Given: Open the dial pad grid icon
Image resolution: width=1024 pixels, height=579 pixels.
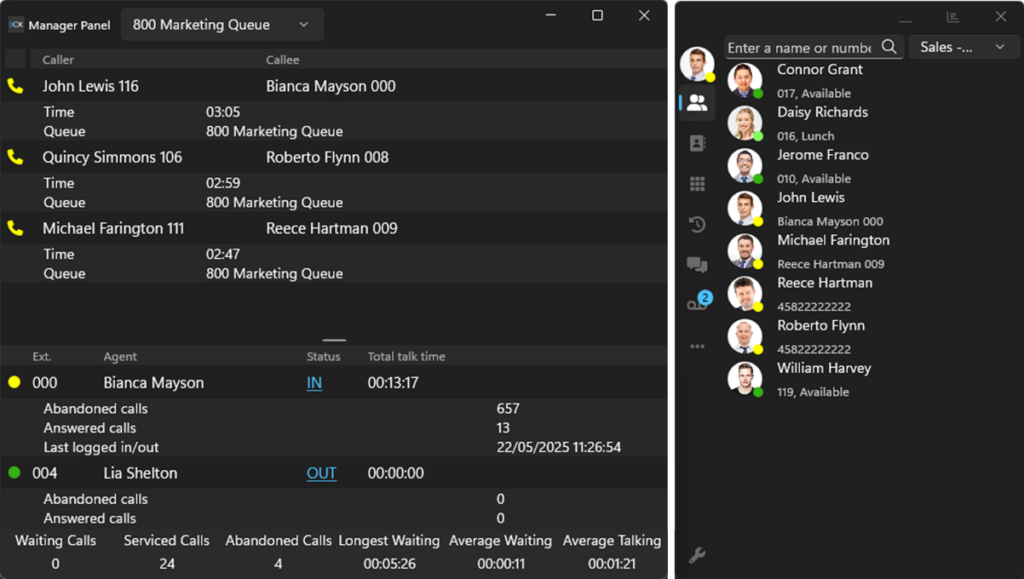Looking at the screenshot, I should (697, 184).
